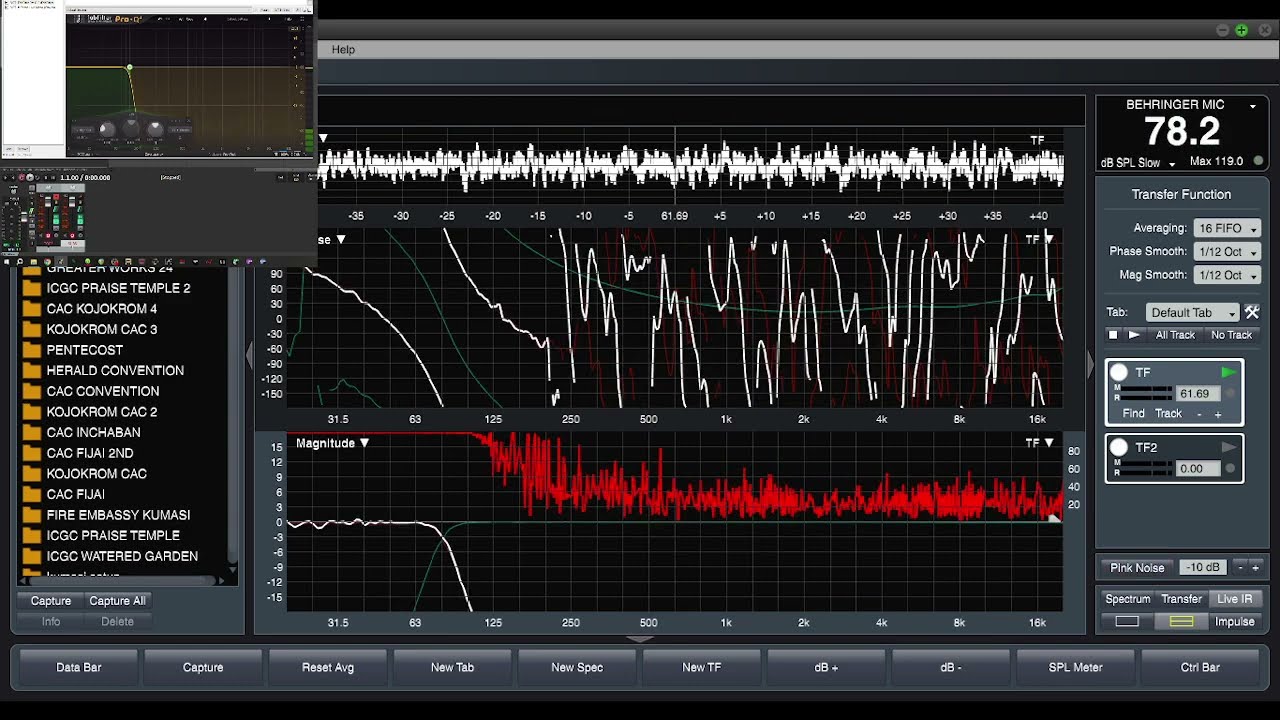Decrease TF delay with minus button
This screenshot has width=1280, height=720.
coord(1200,414)
